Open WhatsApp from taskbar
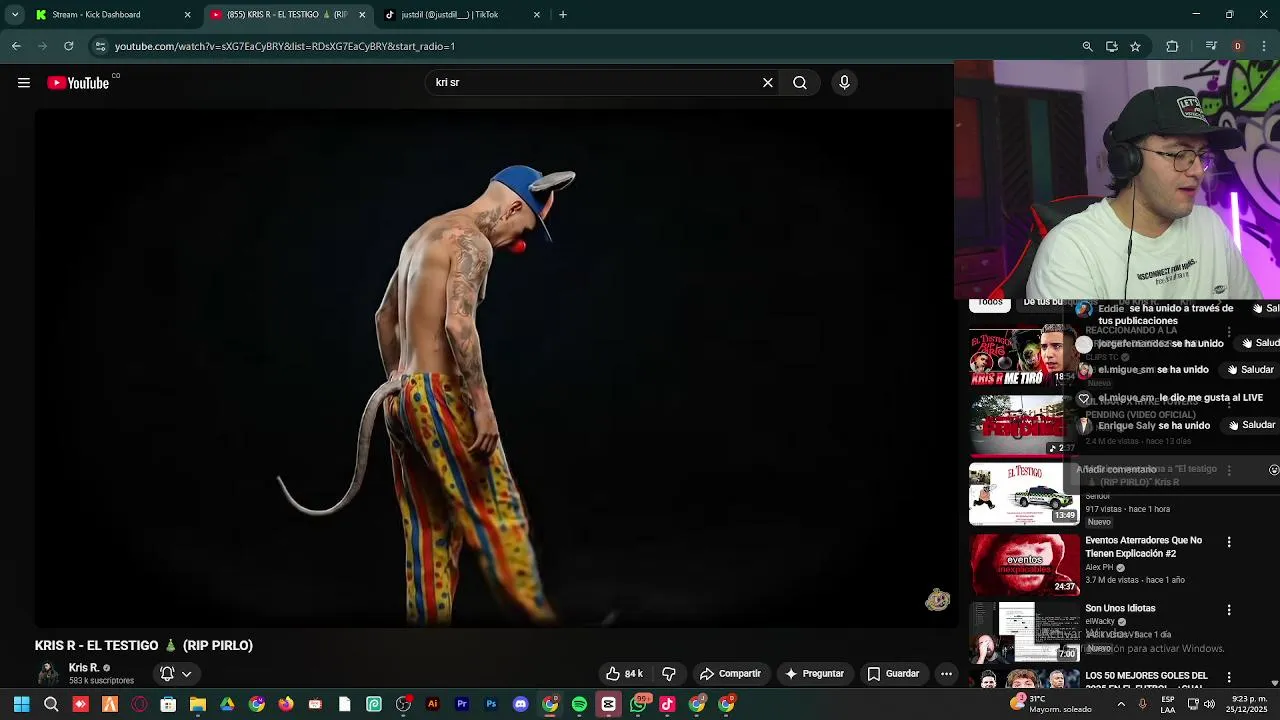Screen dimensions: 1280x720 point(638,705)
